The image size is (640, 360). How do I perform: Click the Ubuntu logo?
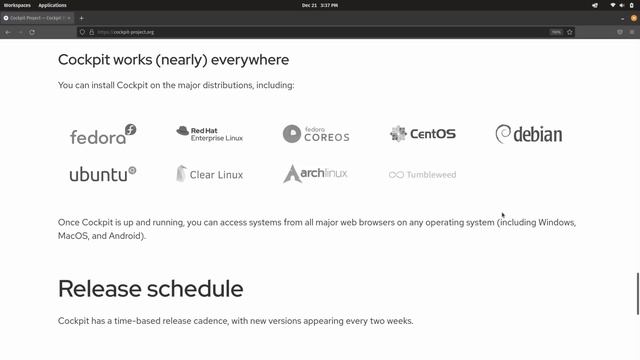(x=103, y=174)
